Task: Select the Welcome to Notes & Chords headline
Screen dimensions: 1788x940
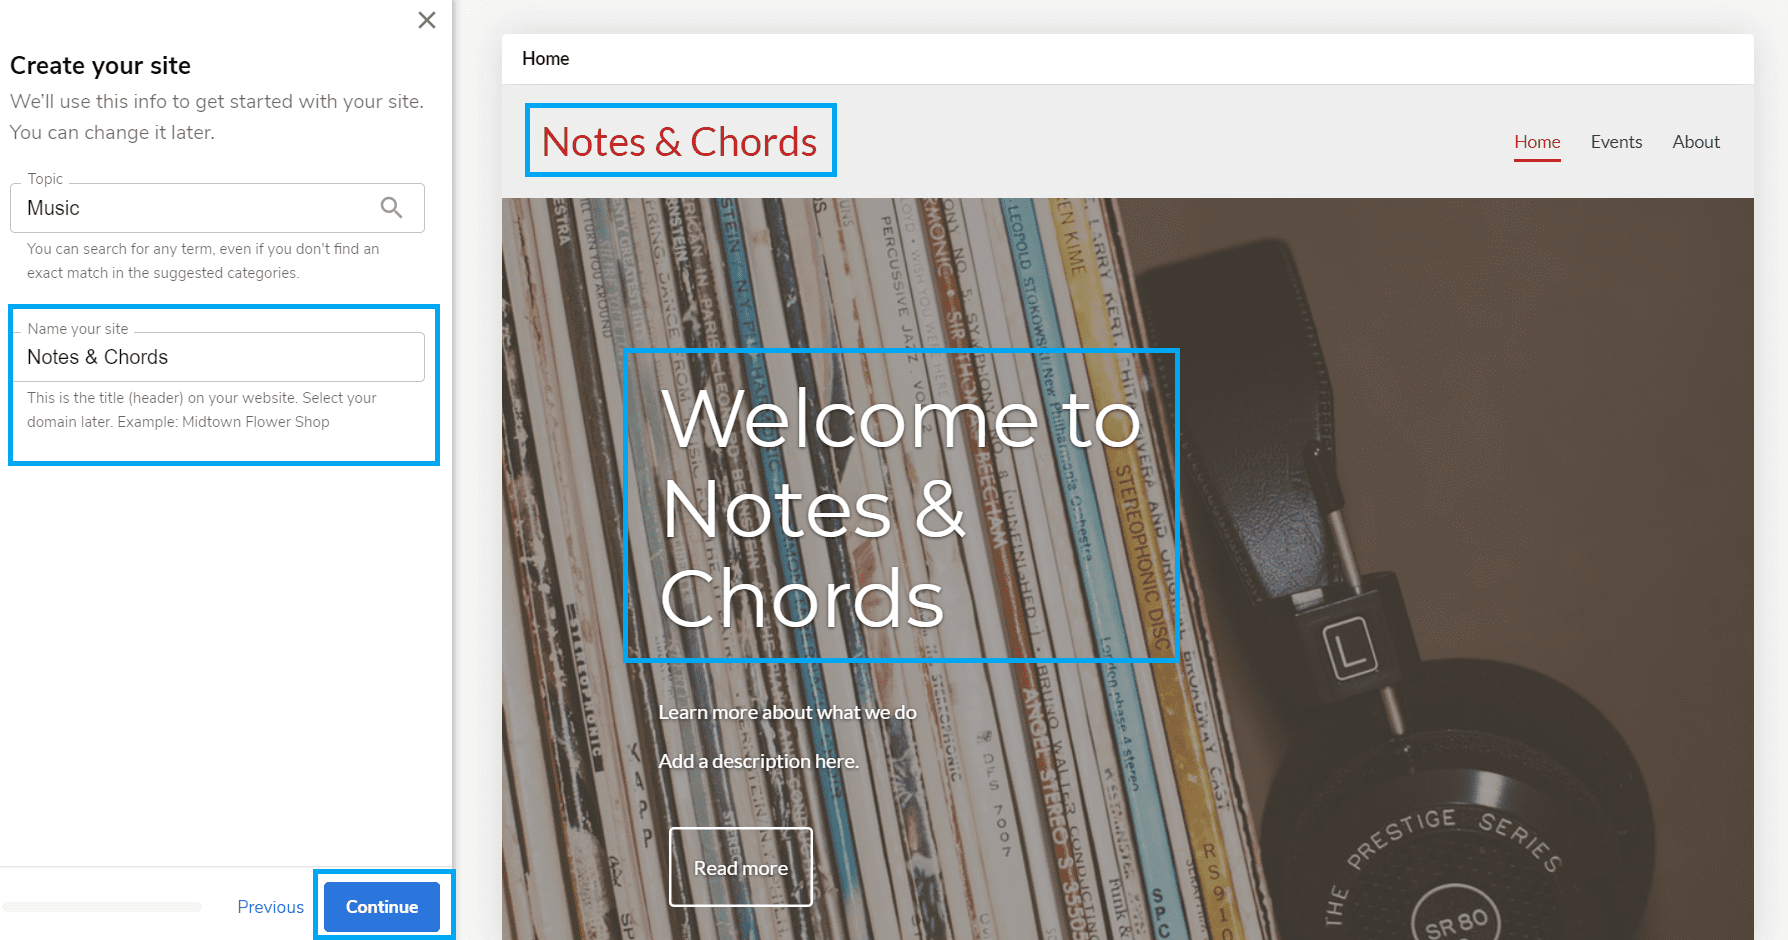Action: tap(900, 506)
